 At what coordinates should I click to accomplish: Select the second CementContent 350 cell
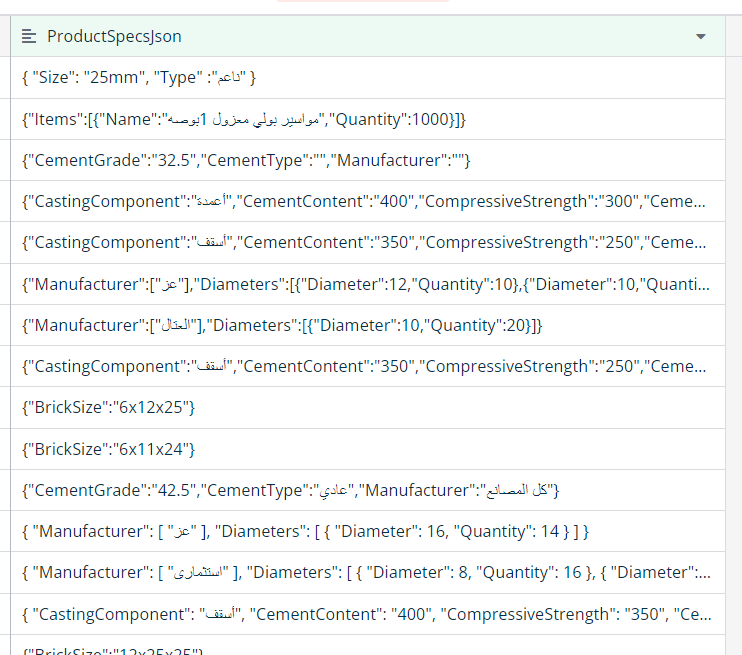[x=367, y=366]
